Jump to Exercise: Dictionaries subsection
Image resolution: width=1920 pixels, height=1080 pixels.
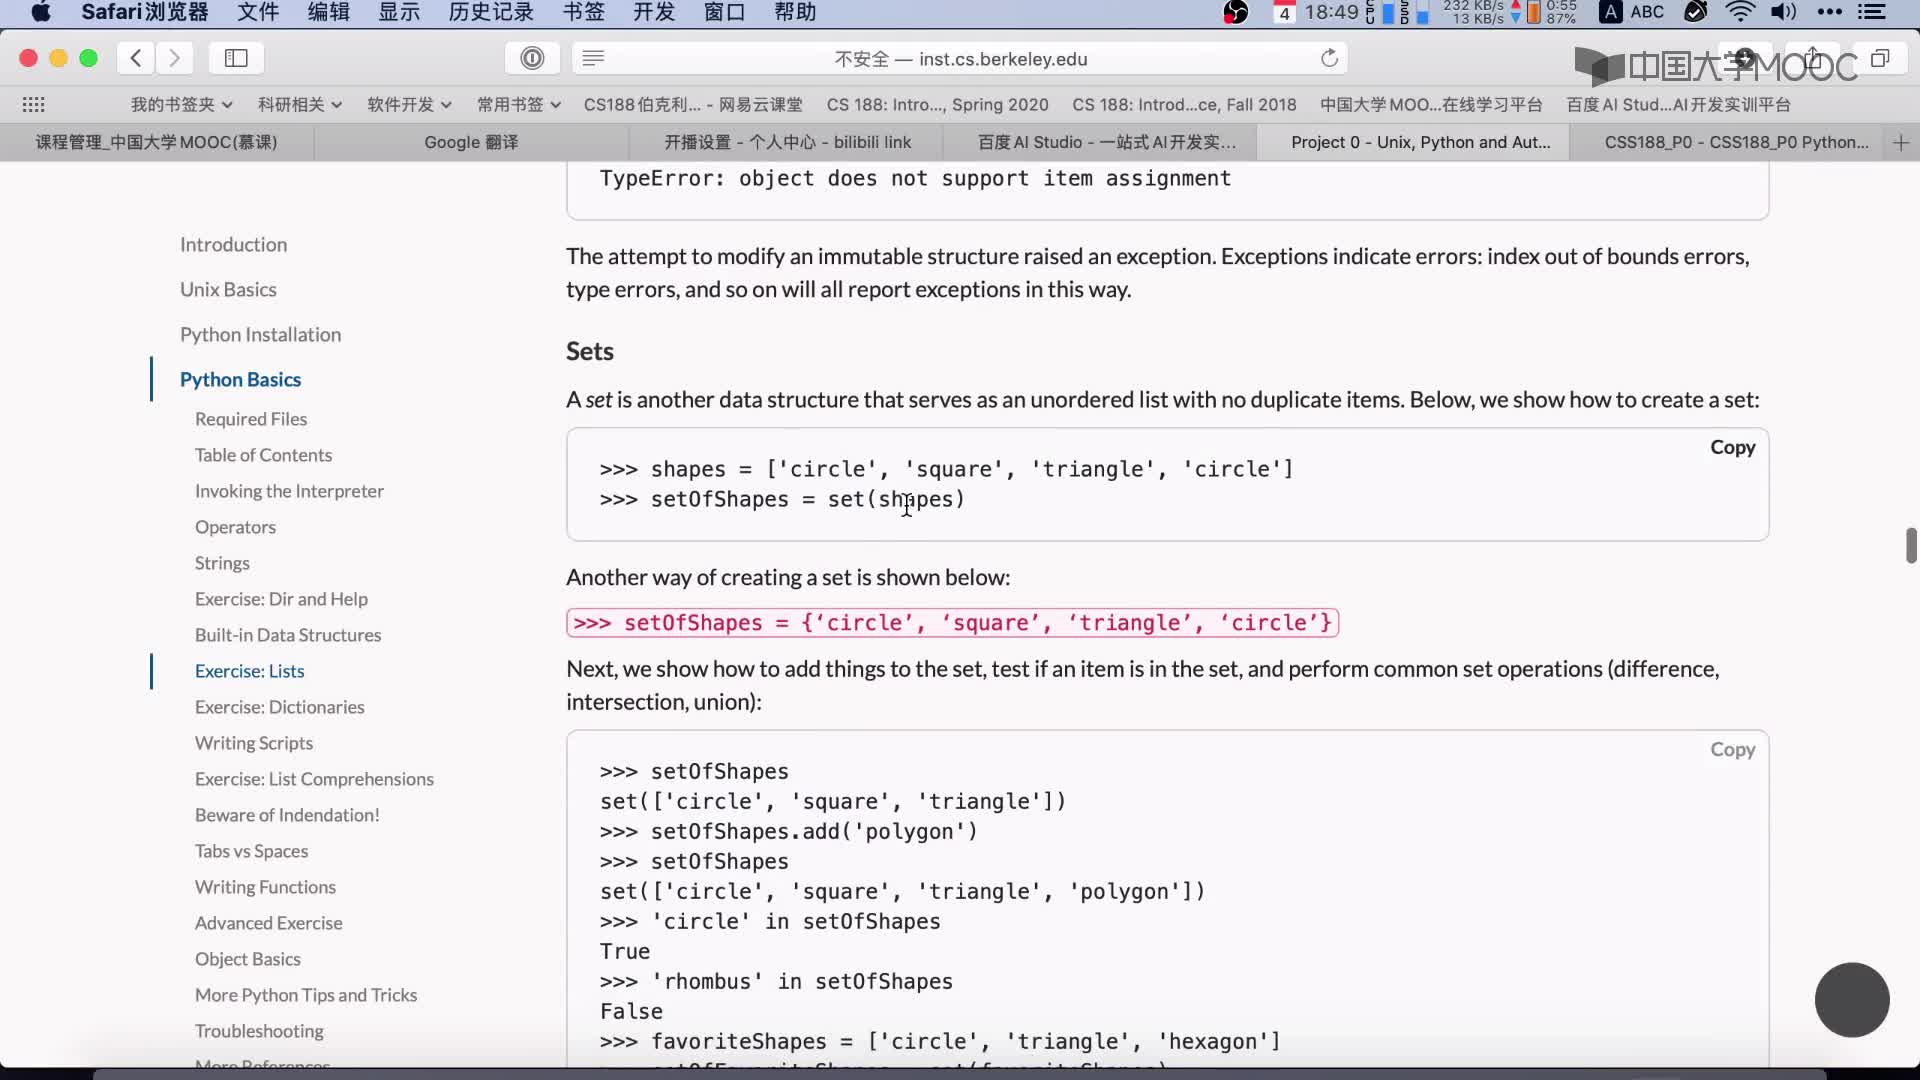(279, 707)
